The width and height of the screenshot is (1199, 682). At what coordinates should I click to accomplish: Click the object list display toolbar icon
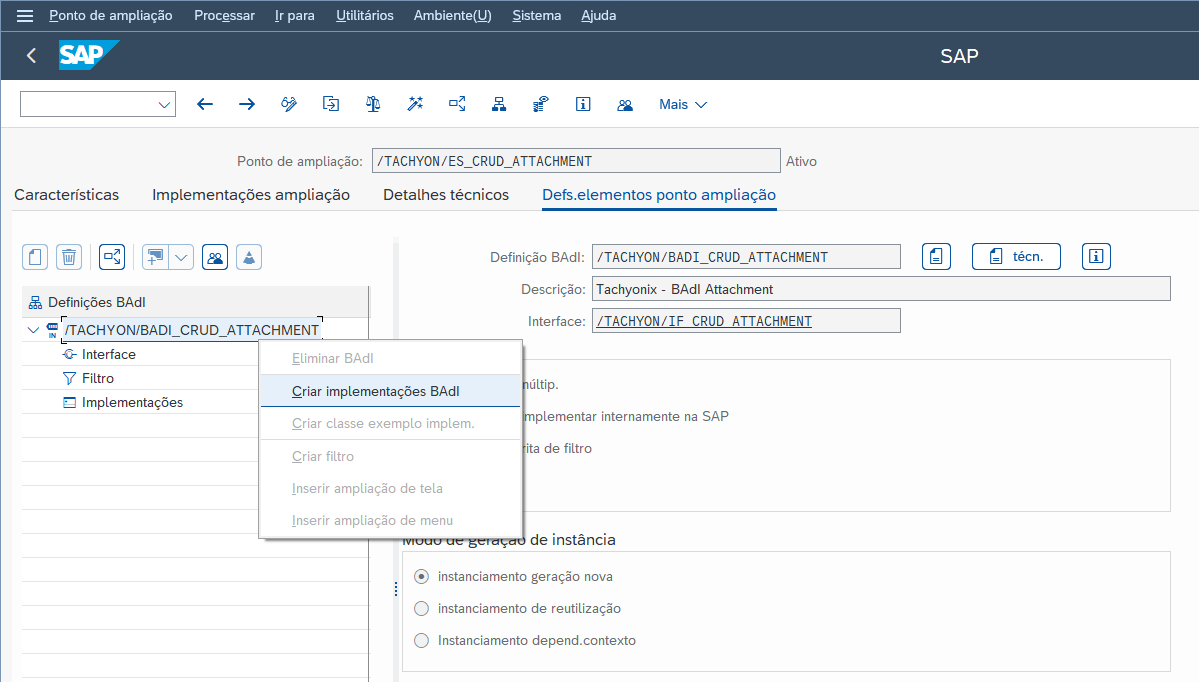541,104
